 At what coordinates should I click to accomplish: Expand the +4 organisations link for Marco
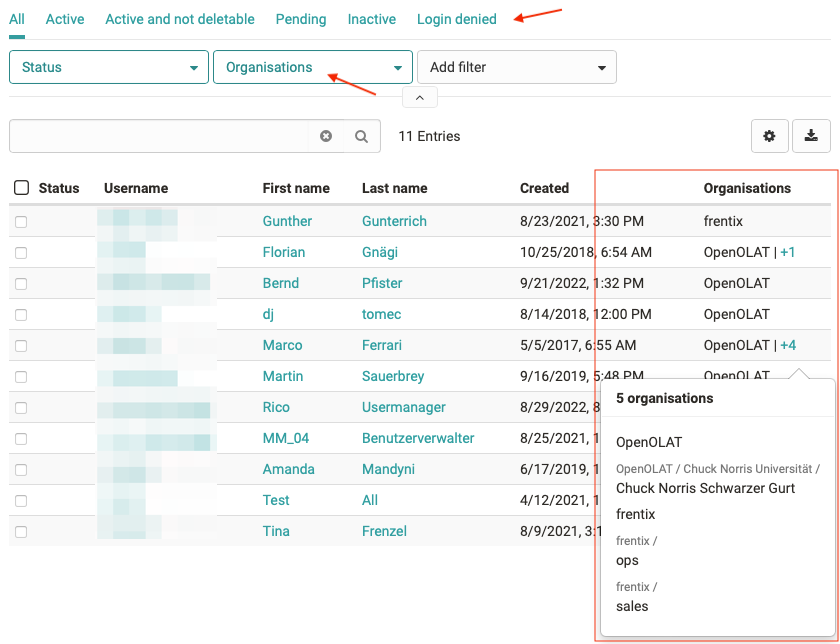click(788, 345)
